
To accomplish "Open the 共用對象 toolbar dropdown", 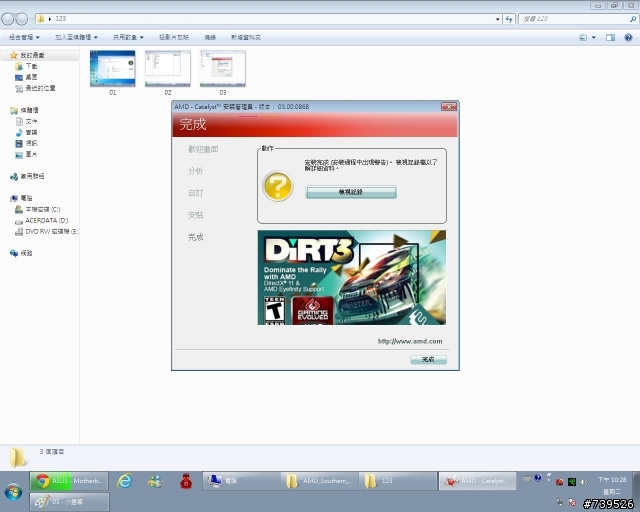I will [128, 37].
